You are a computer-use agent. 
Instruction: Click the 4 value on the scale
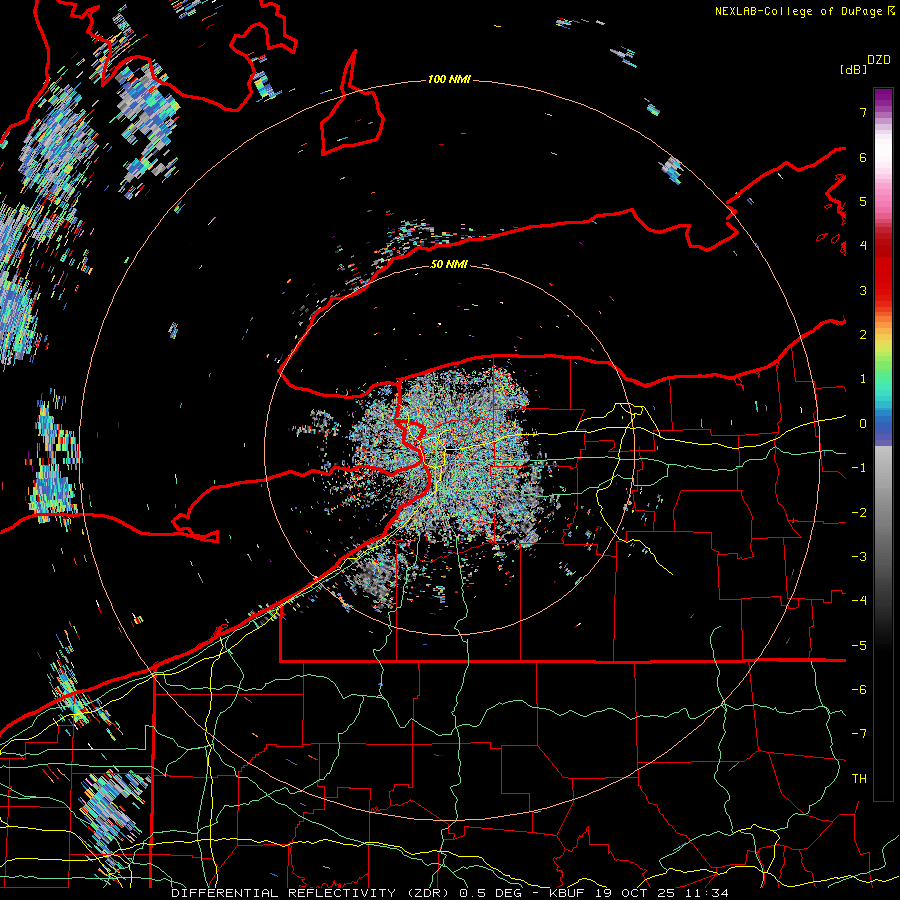coord(863,246)
